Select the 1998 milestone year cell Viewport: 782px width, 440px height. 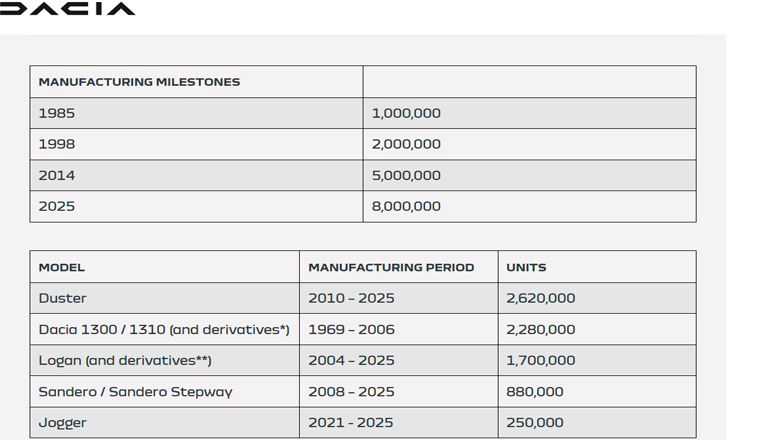[57, 144]
